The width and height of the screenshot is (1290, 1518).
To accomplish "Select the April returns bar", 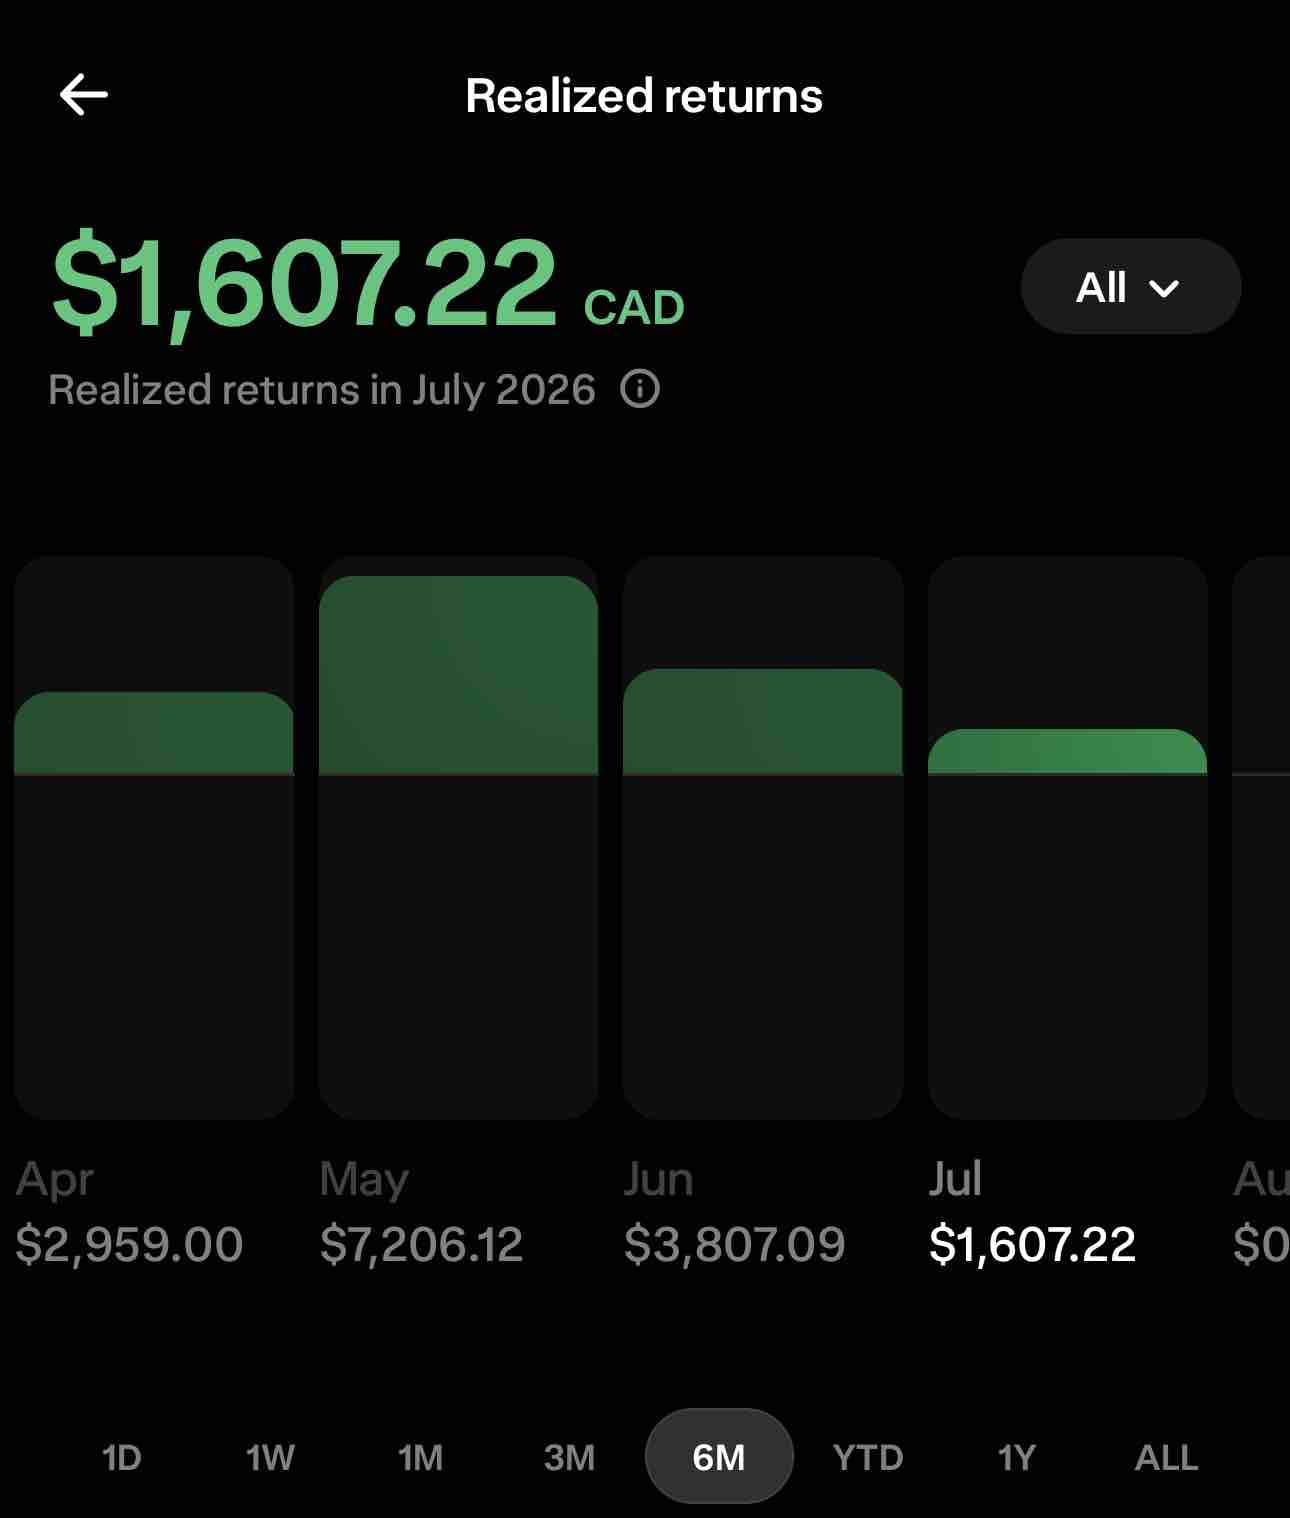I will tap(154, 837).
